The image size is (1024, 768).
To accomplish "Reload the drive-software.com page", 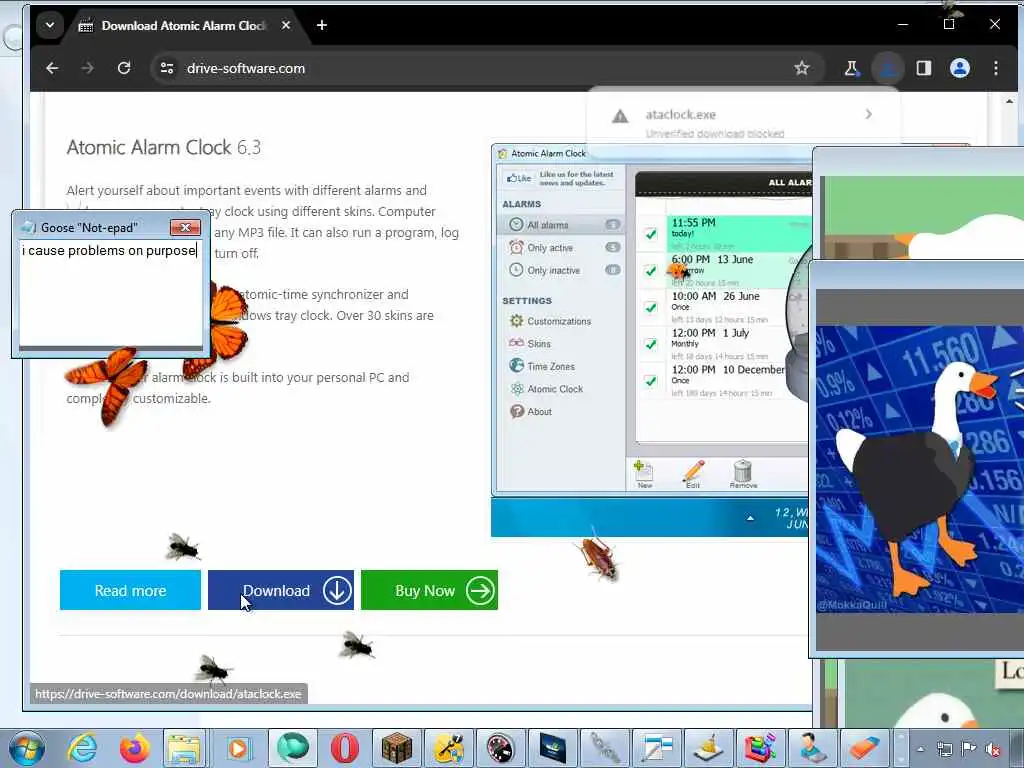I will pyautogui.click(x=123, y=68).
